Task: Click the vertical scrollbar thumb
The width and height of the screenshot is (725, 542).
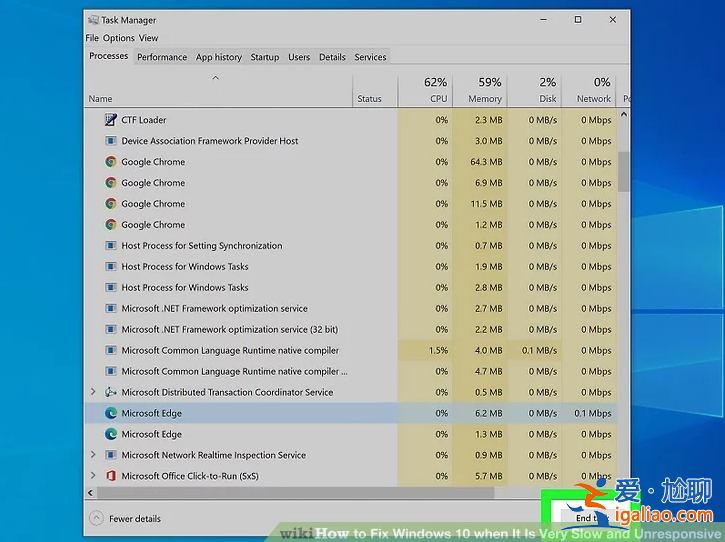Action: tap(624, 172)
